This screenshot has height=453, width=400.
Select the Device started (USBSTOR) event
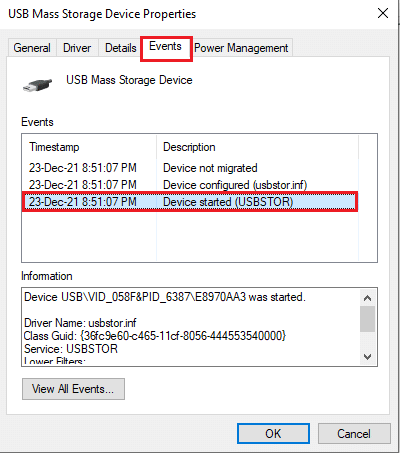coord(190,202)
